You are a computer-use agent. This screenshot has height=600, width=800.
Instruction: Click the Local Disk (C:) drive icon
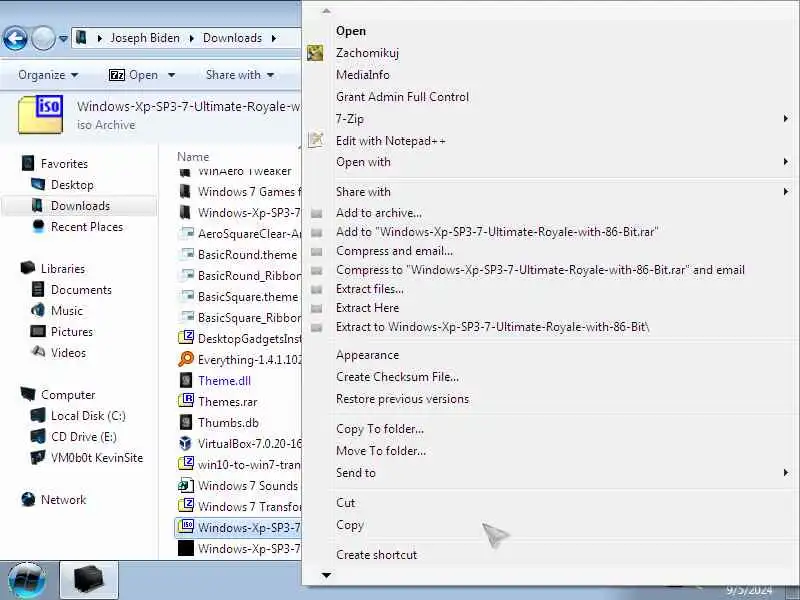[x=38, y=415]
